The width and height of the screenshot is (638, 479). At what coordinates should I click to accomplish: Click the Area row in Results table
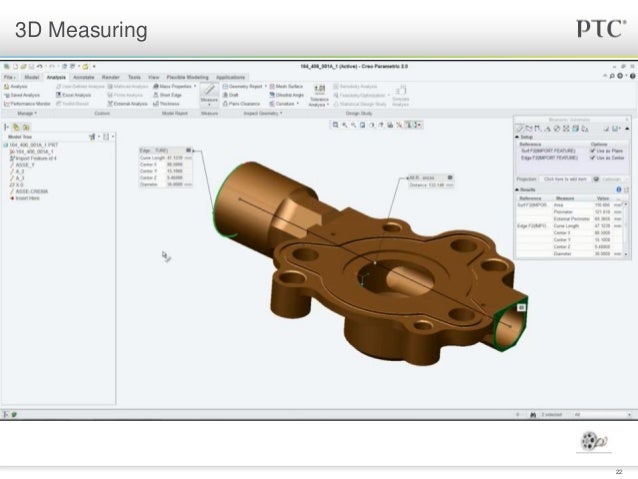(570, 205)
